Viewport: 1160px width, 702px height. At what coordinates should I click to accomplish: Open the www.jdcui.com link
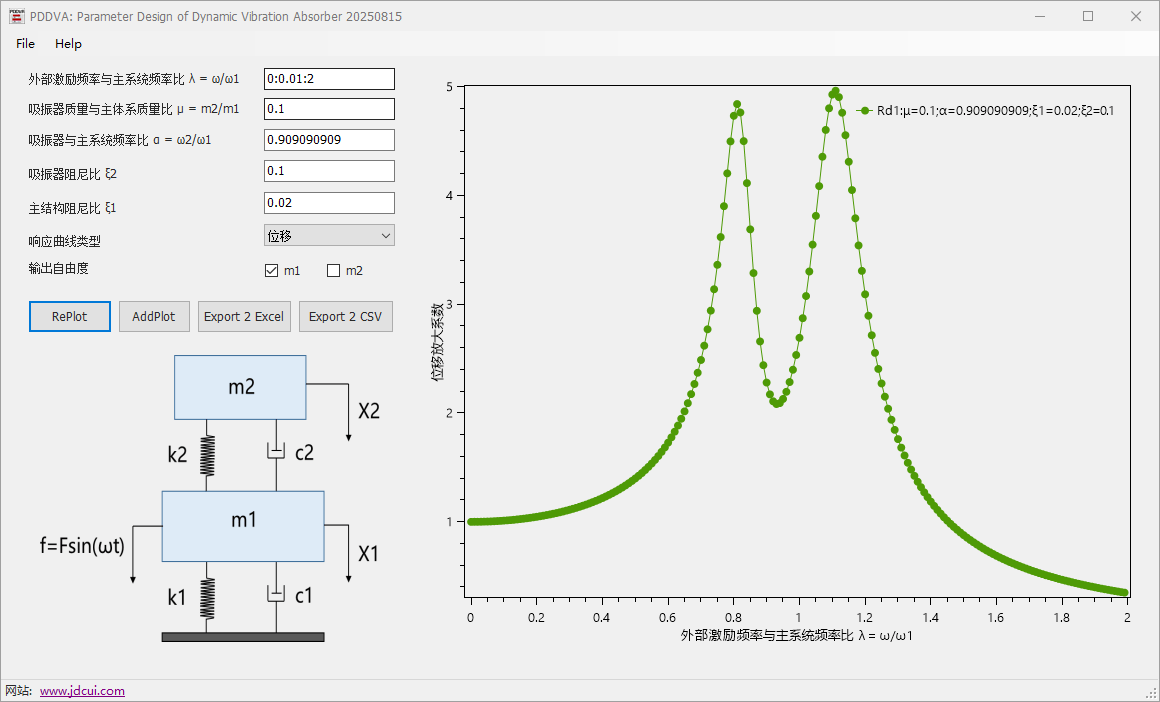(82, 691)
